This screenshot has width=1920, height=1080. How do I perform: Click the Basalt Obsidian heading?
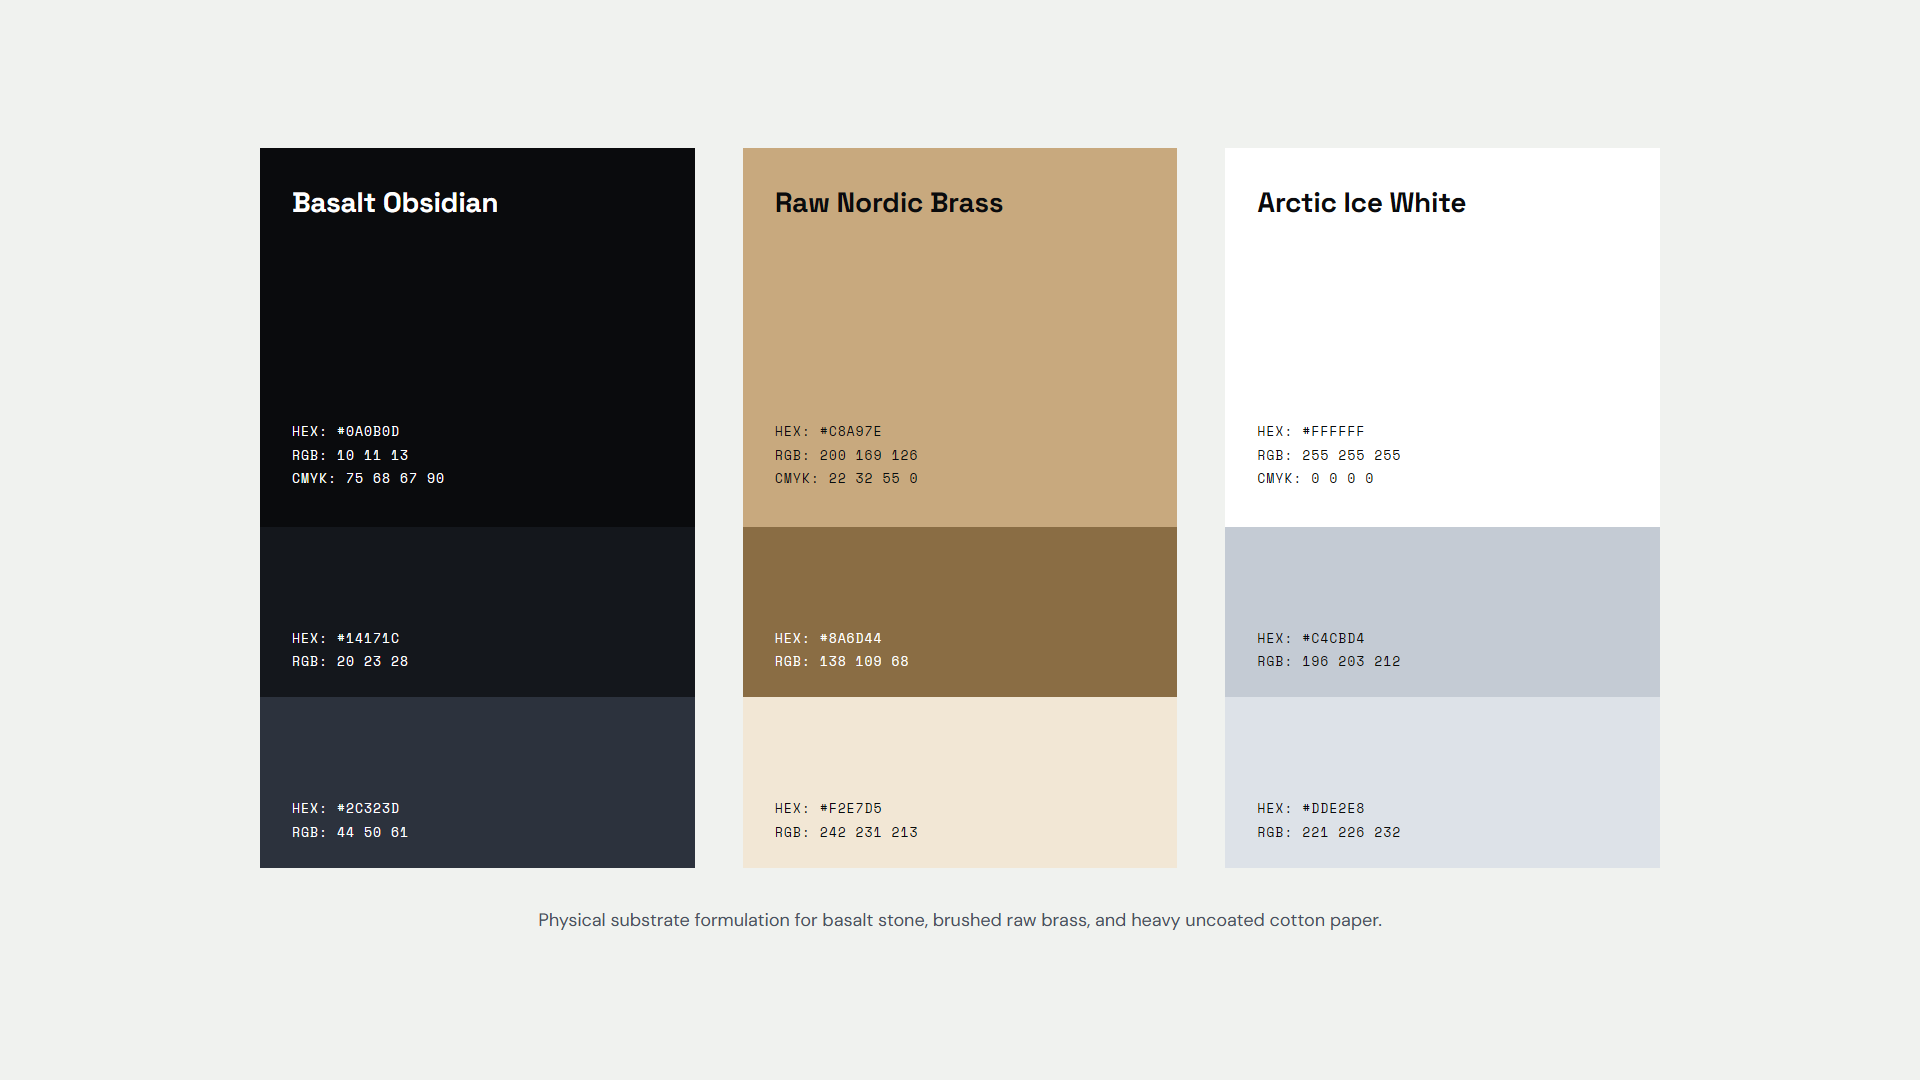click(x=395, y=203)
